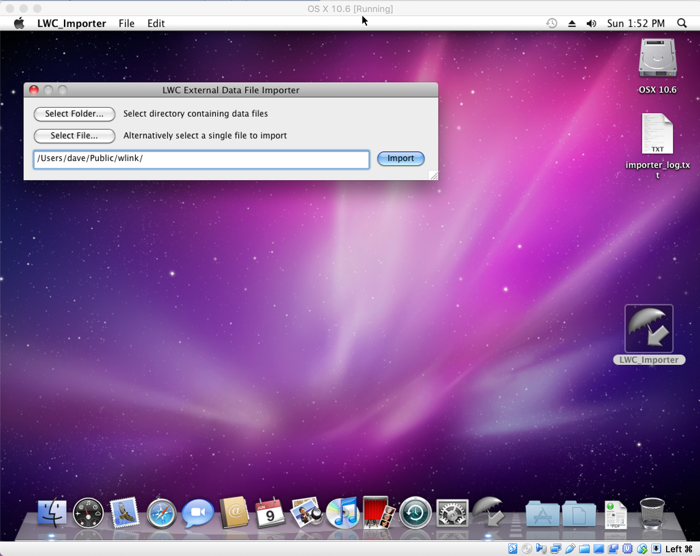Click the VirtualBox display status icon
The image size is (700, 556).
[599, 549]
